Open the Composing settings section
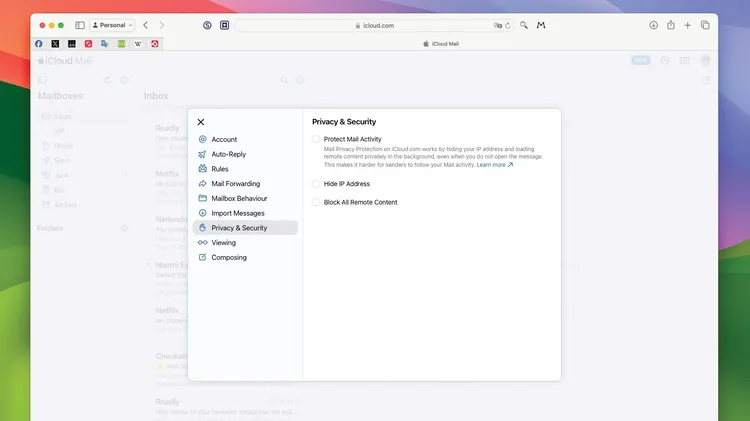 pos(245,257)
